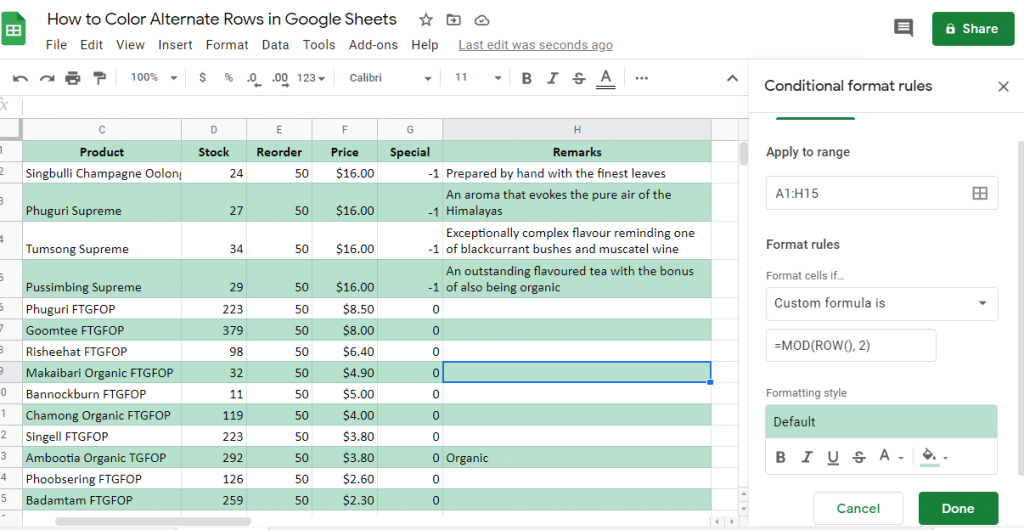Open the select data range grid icon
This screenshot has width=1024, height=530.
tap(980, 193)
